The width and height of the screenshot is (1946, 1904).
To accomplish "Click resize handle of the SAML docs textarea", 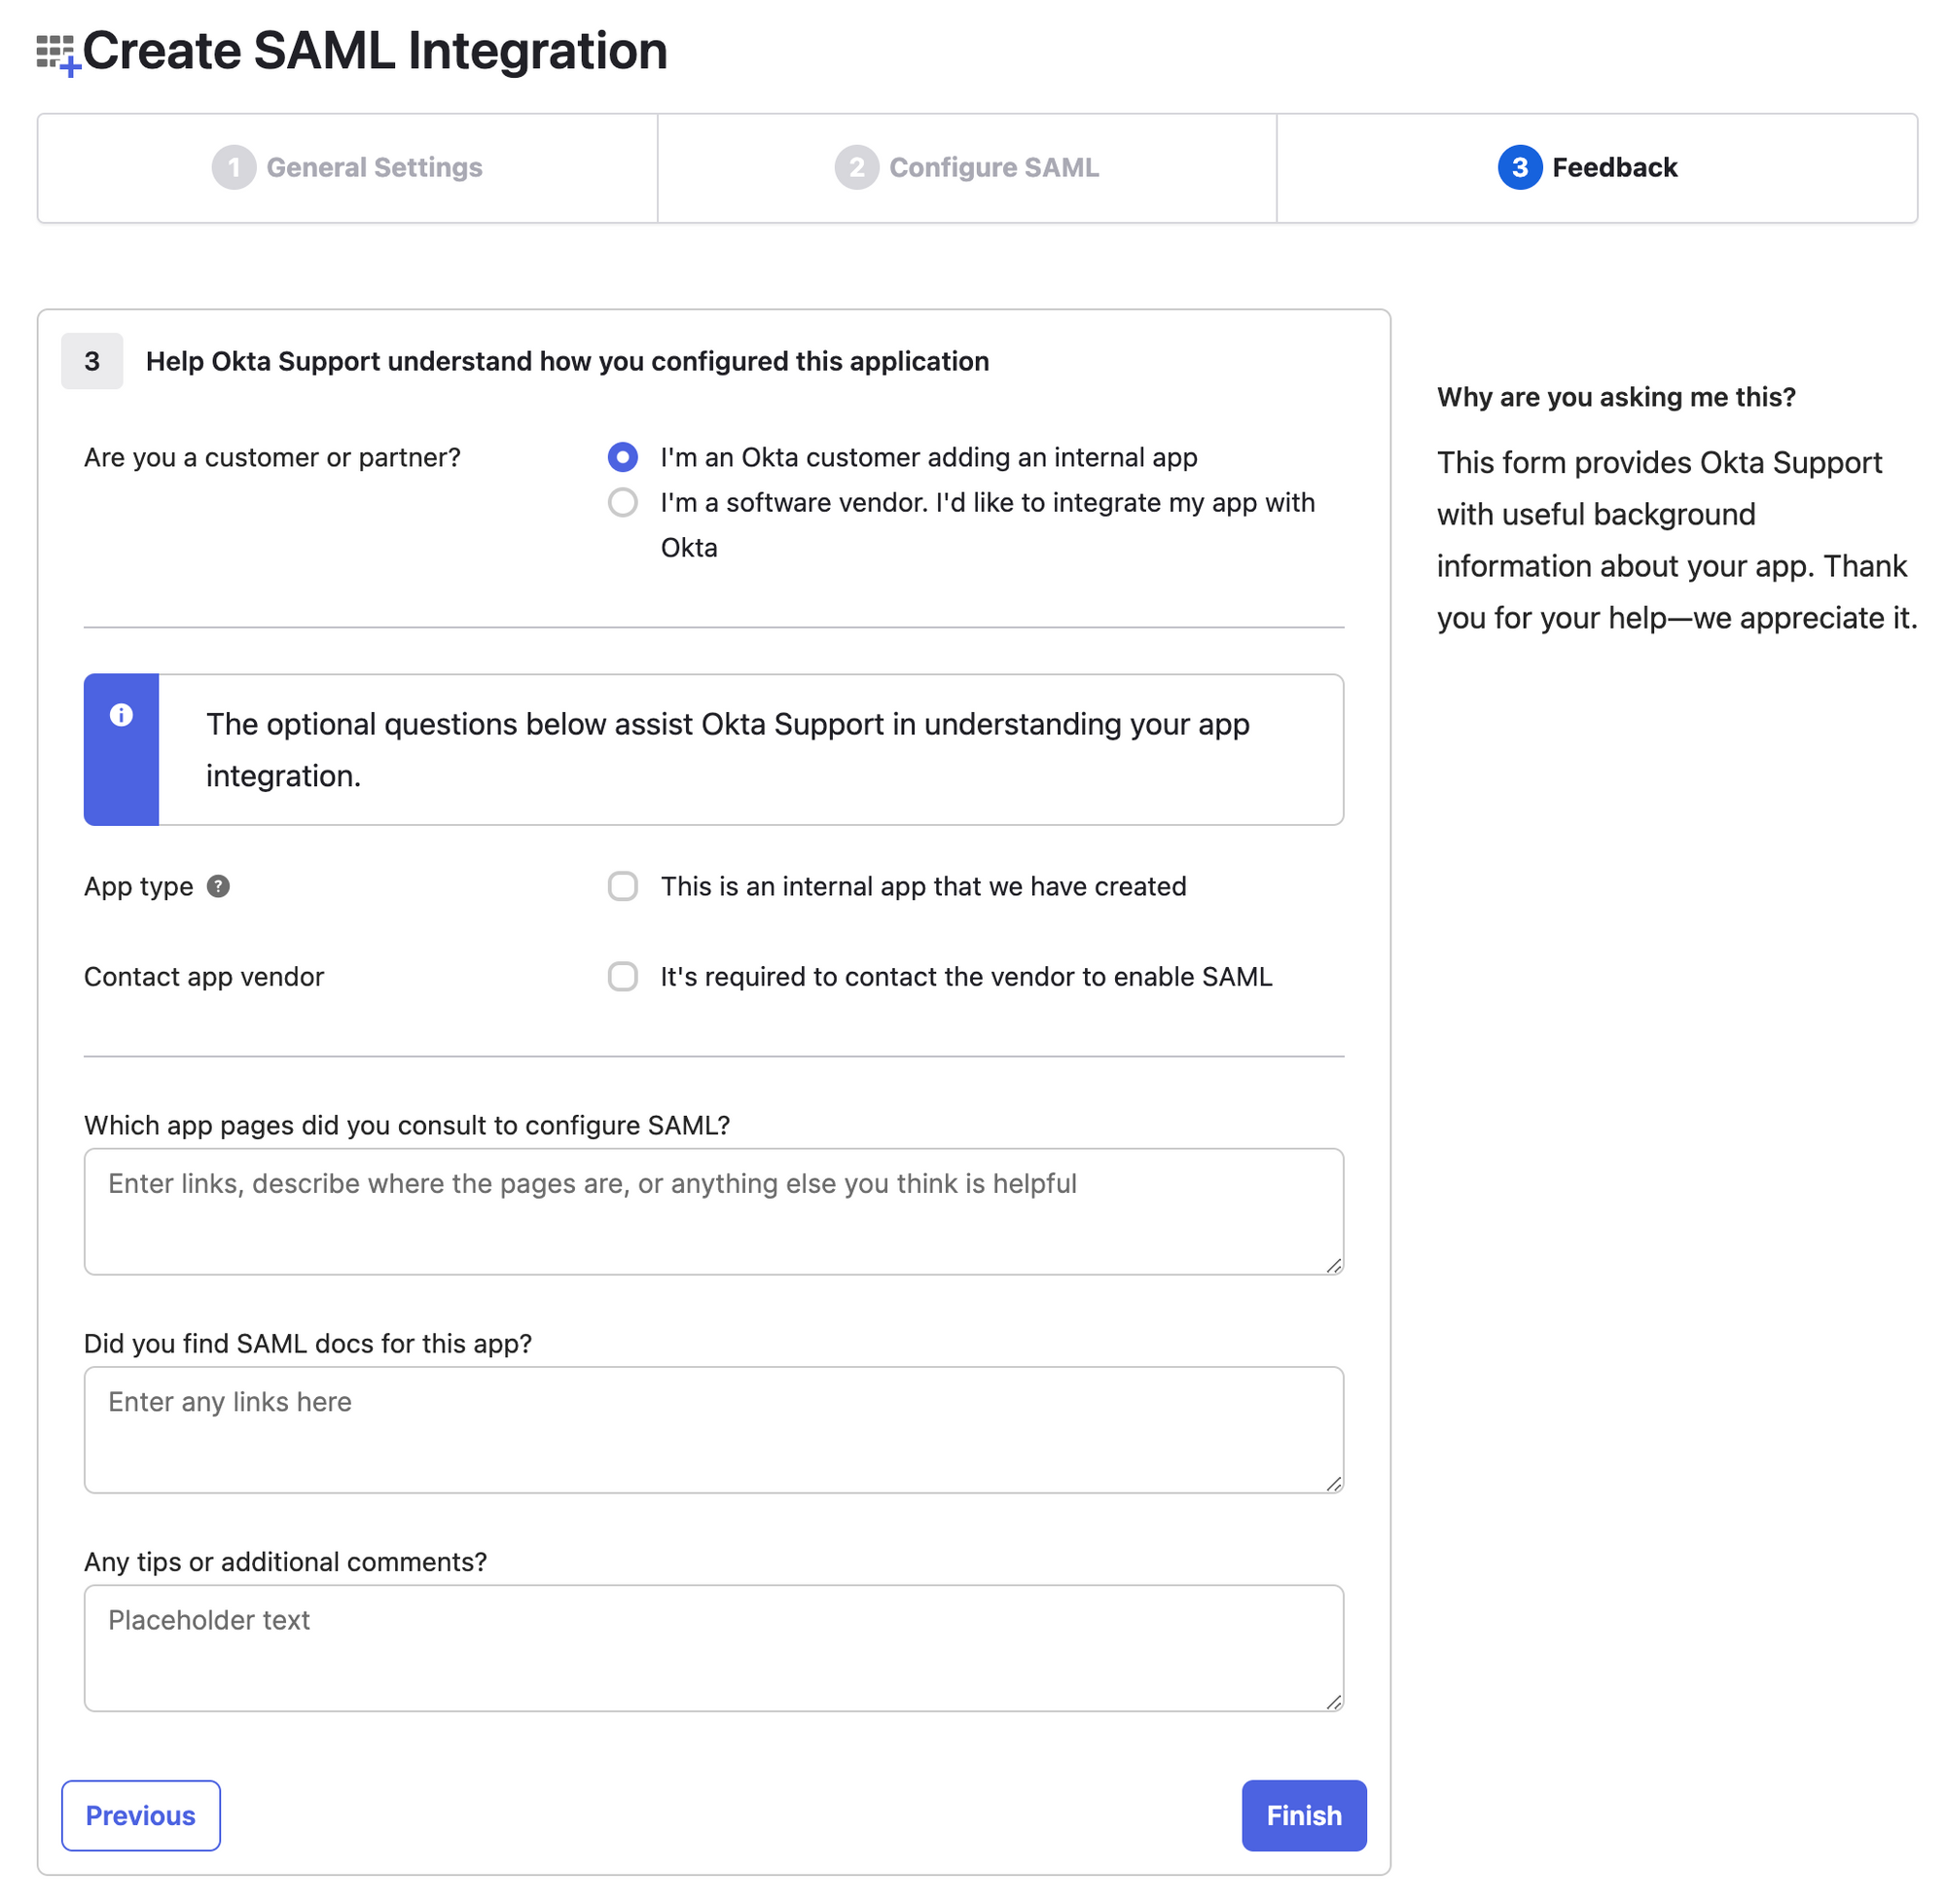I will 1334,1484.
